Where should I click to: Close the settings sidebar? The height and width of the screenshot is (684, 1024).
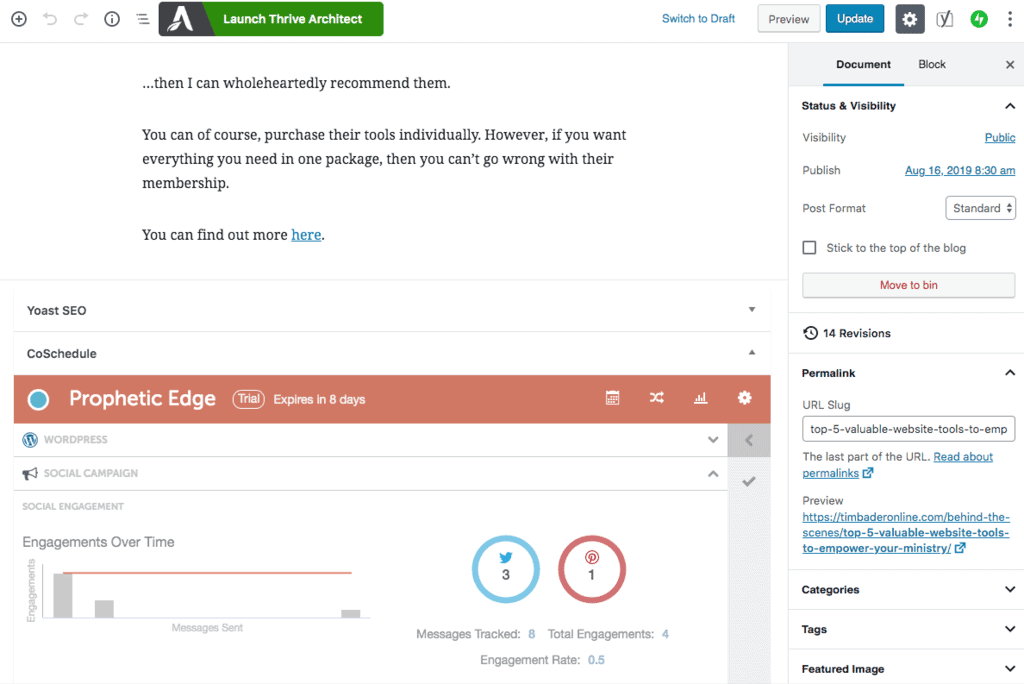click(1010, 65)
